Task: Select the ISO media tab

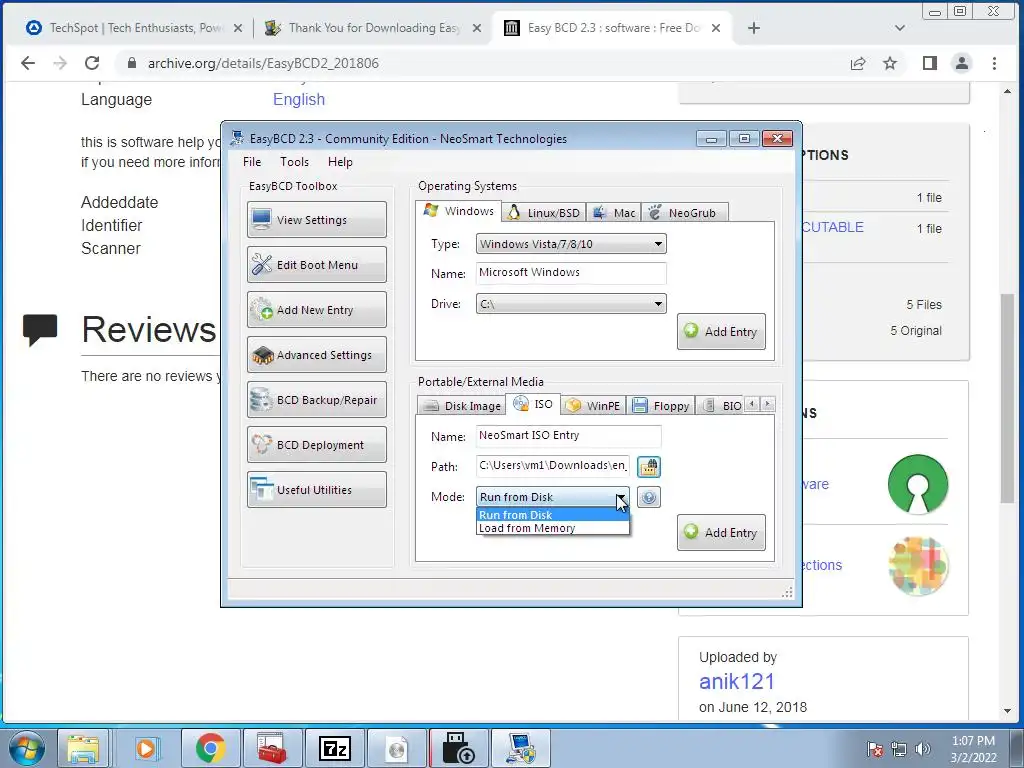Action: point(533,404)
